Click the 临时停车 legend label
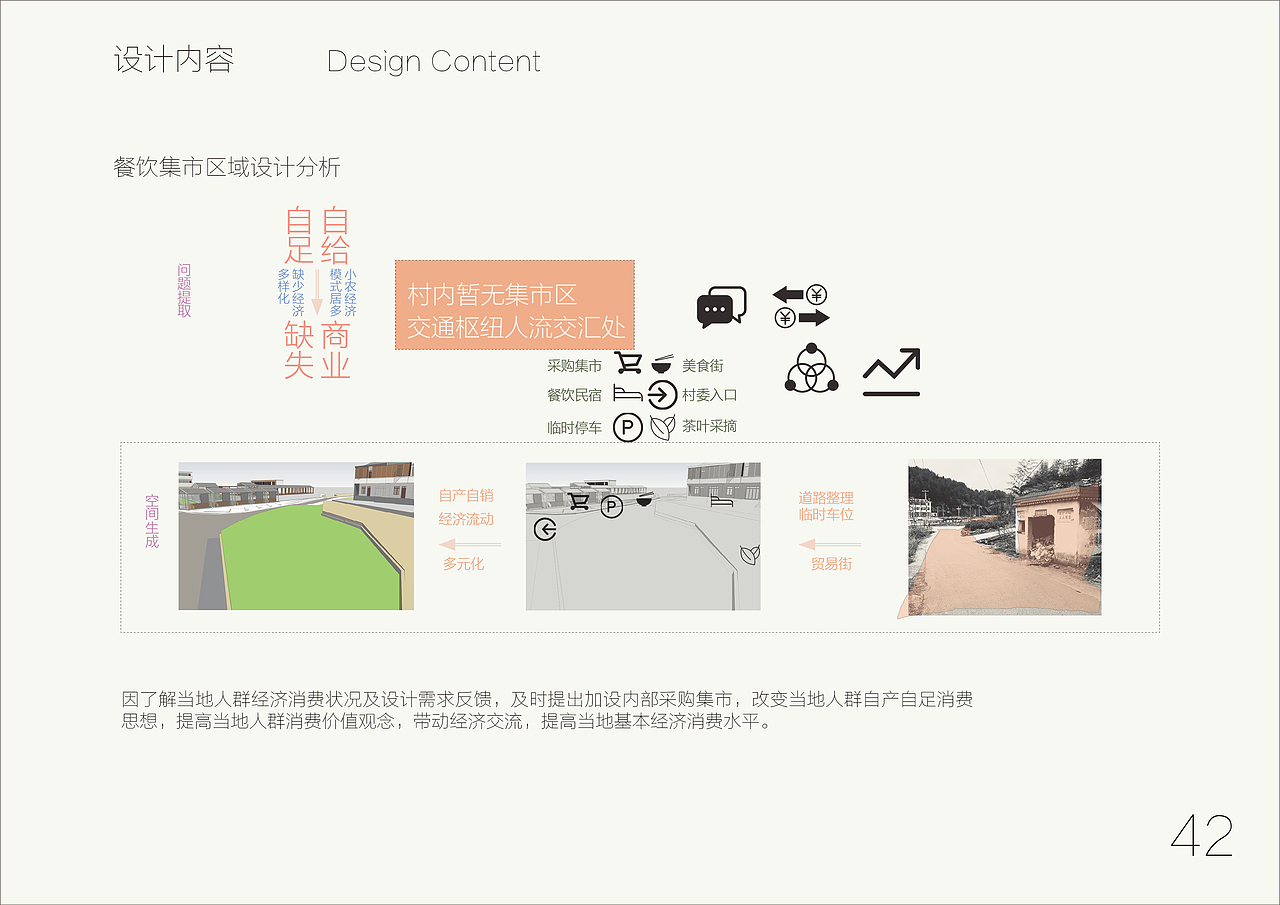The height and width of the screenshot is (905, 1280). pos(575,428)
